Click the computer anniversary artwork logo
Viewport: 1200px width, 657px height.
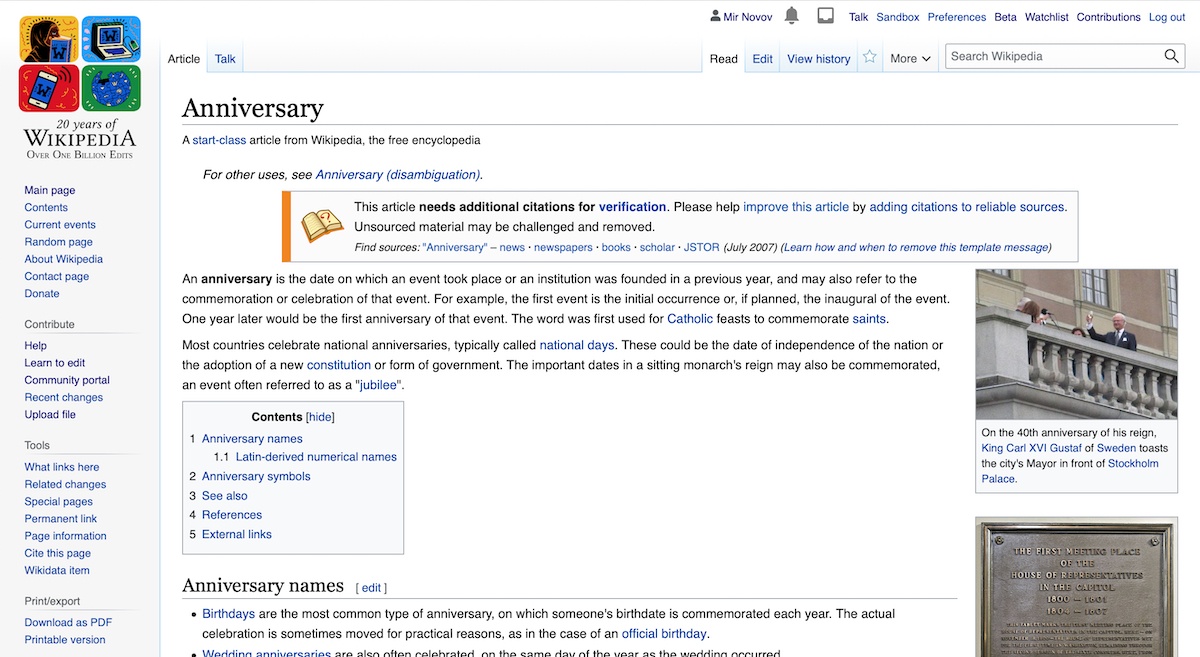pyautogui.click(x=111, y=39)
